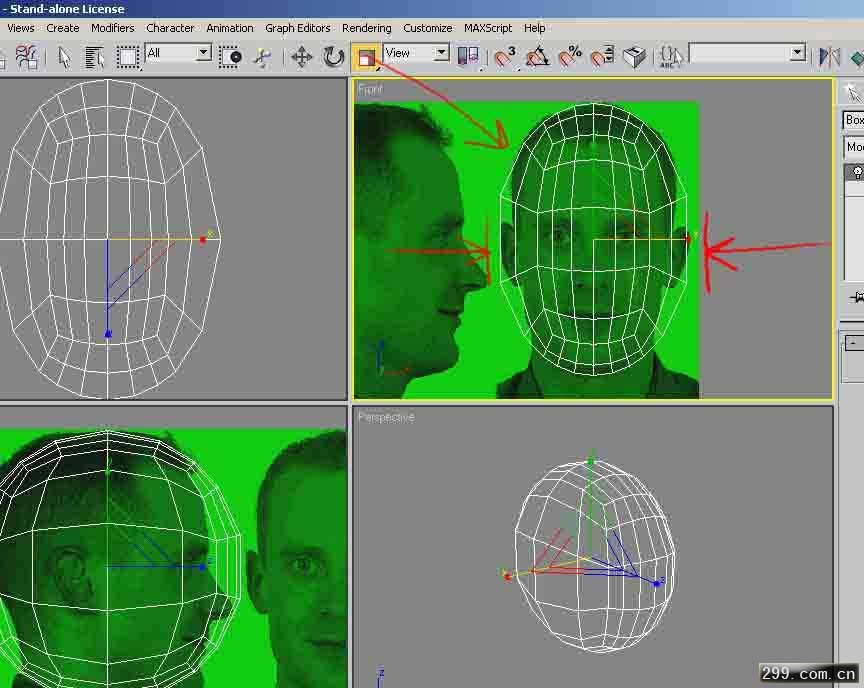Select the Select Object arrow tool
Screen dimensions: 864x688
(65, 57)
